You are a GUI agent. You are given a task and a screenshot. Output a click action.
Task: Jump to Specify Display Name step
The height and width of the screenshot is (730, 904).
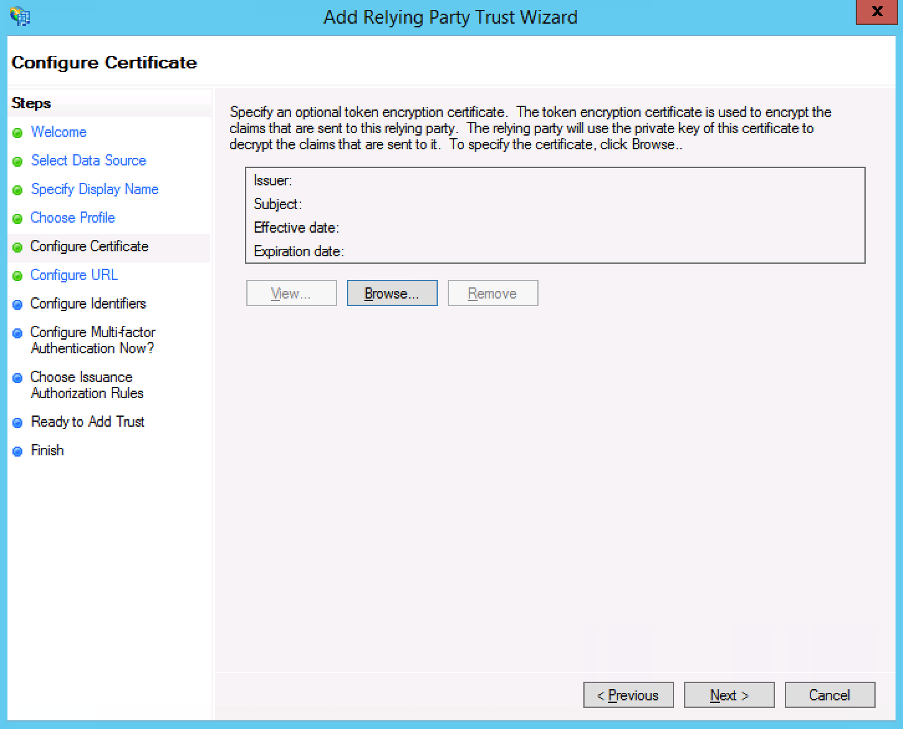pyautogui.click(x=94, y=189)
